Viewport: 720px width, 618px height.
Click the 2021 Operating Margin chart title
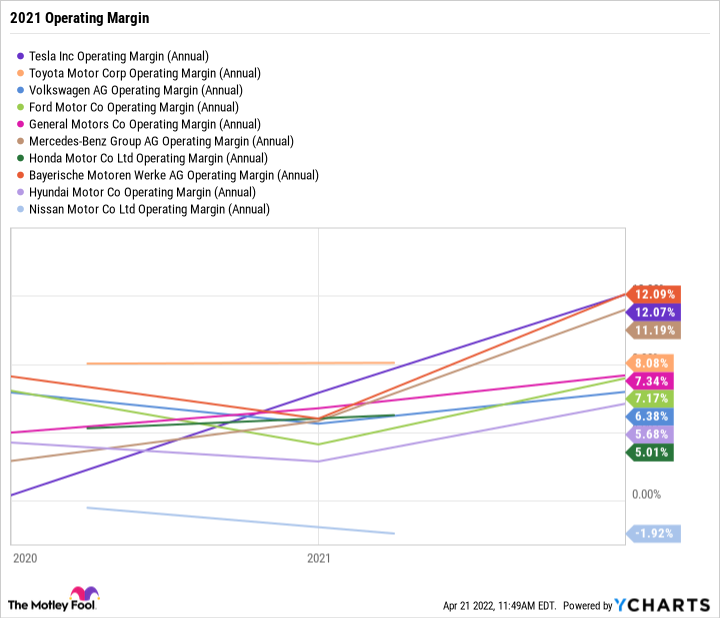coord(73,19)
